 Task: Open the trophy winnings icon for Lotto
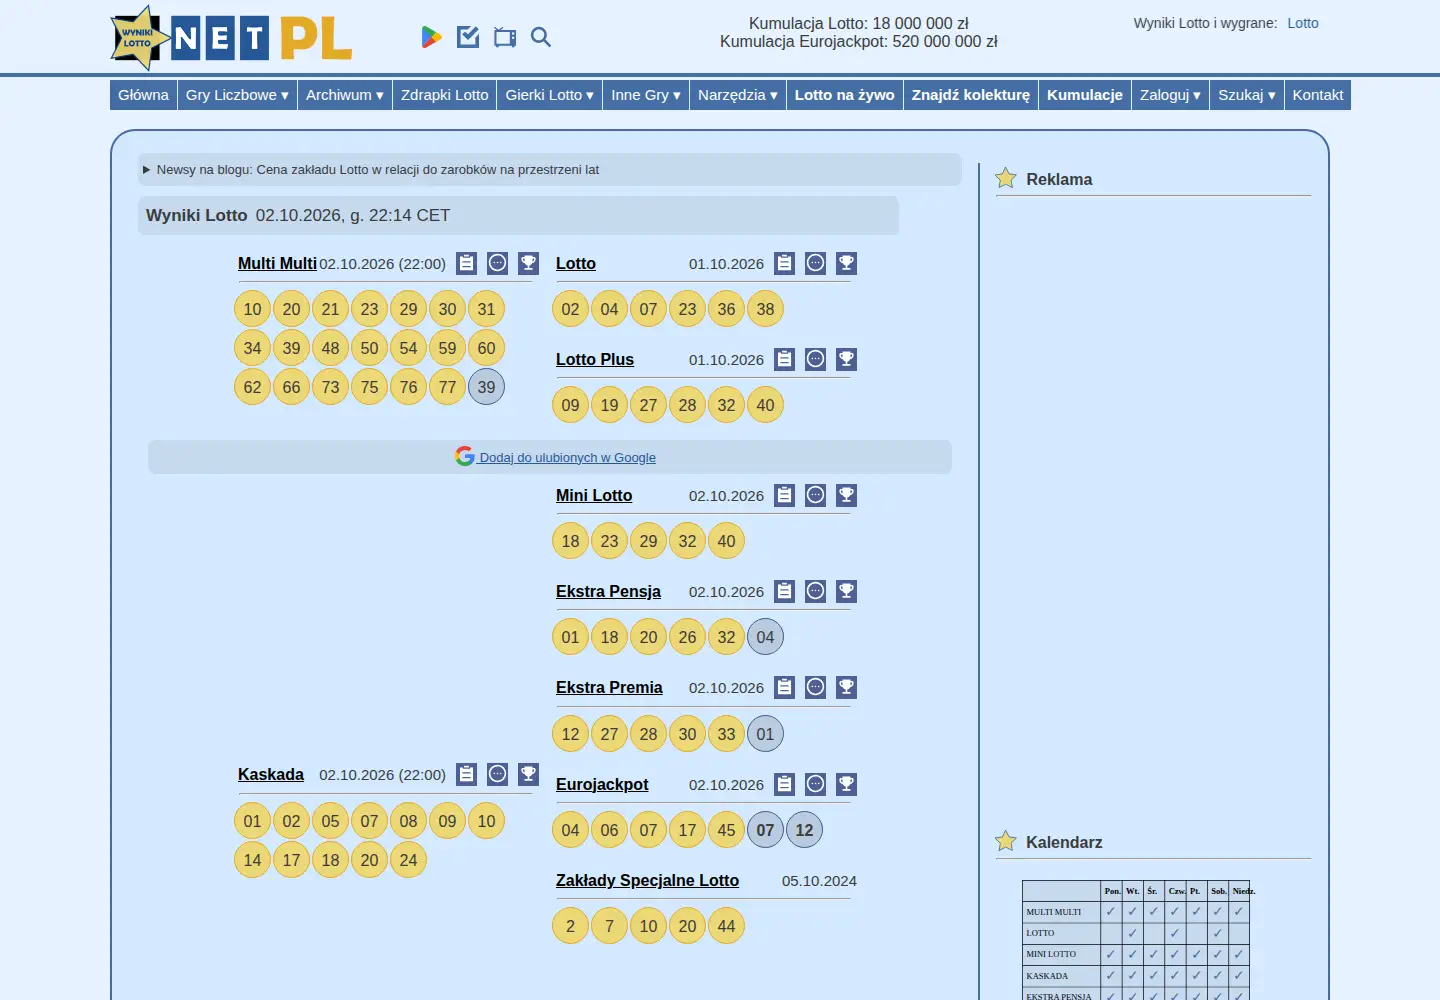click(x=846, y=263)
